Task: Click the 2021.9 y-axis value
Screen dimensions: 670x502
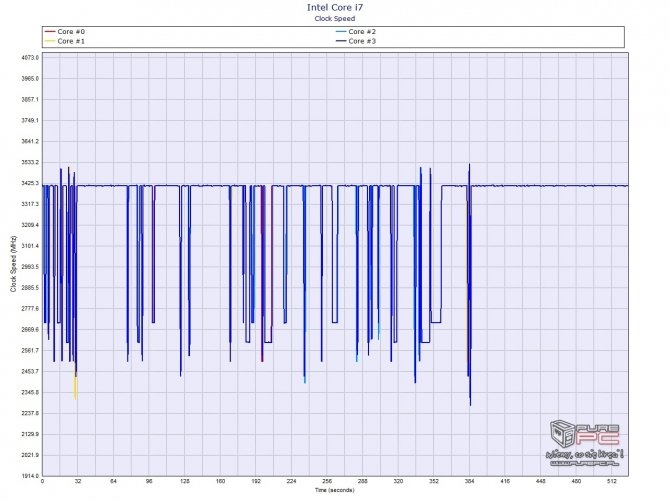Action: click(30, 455)
